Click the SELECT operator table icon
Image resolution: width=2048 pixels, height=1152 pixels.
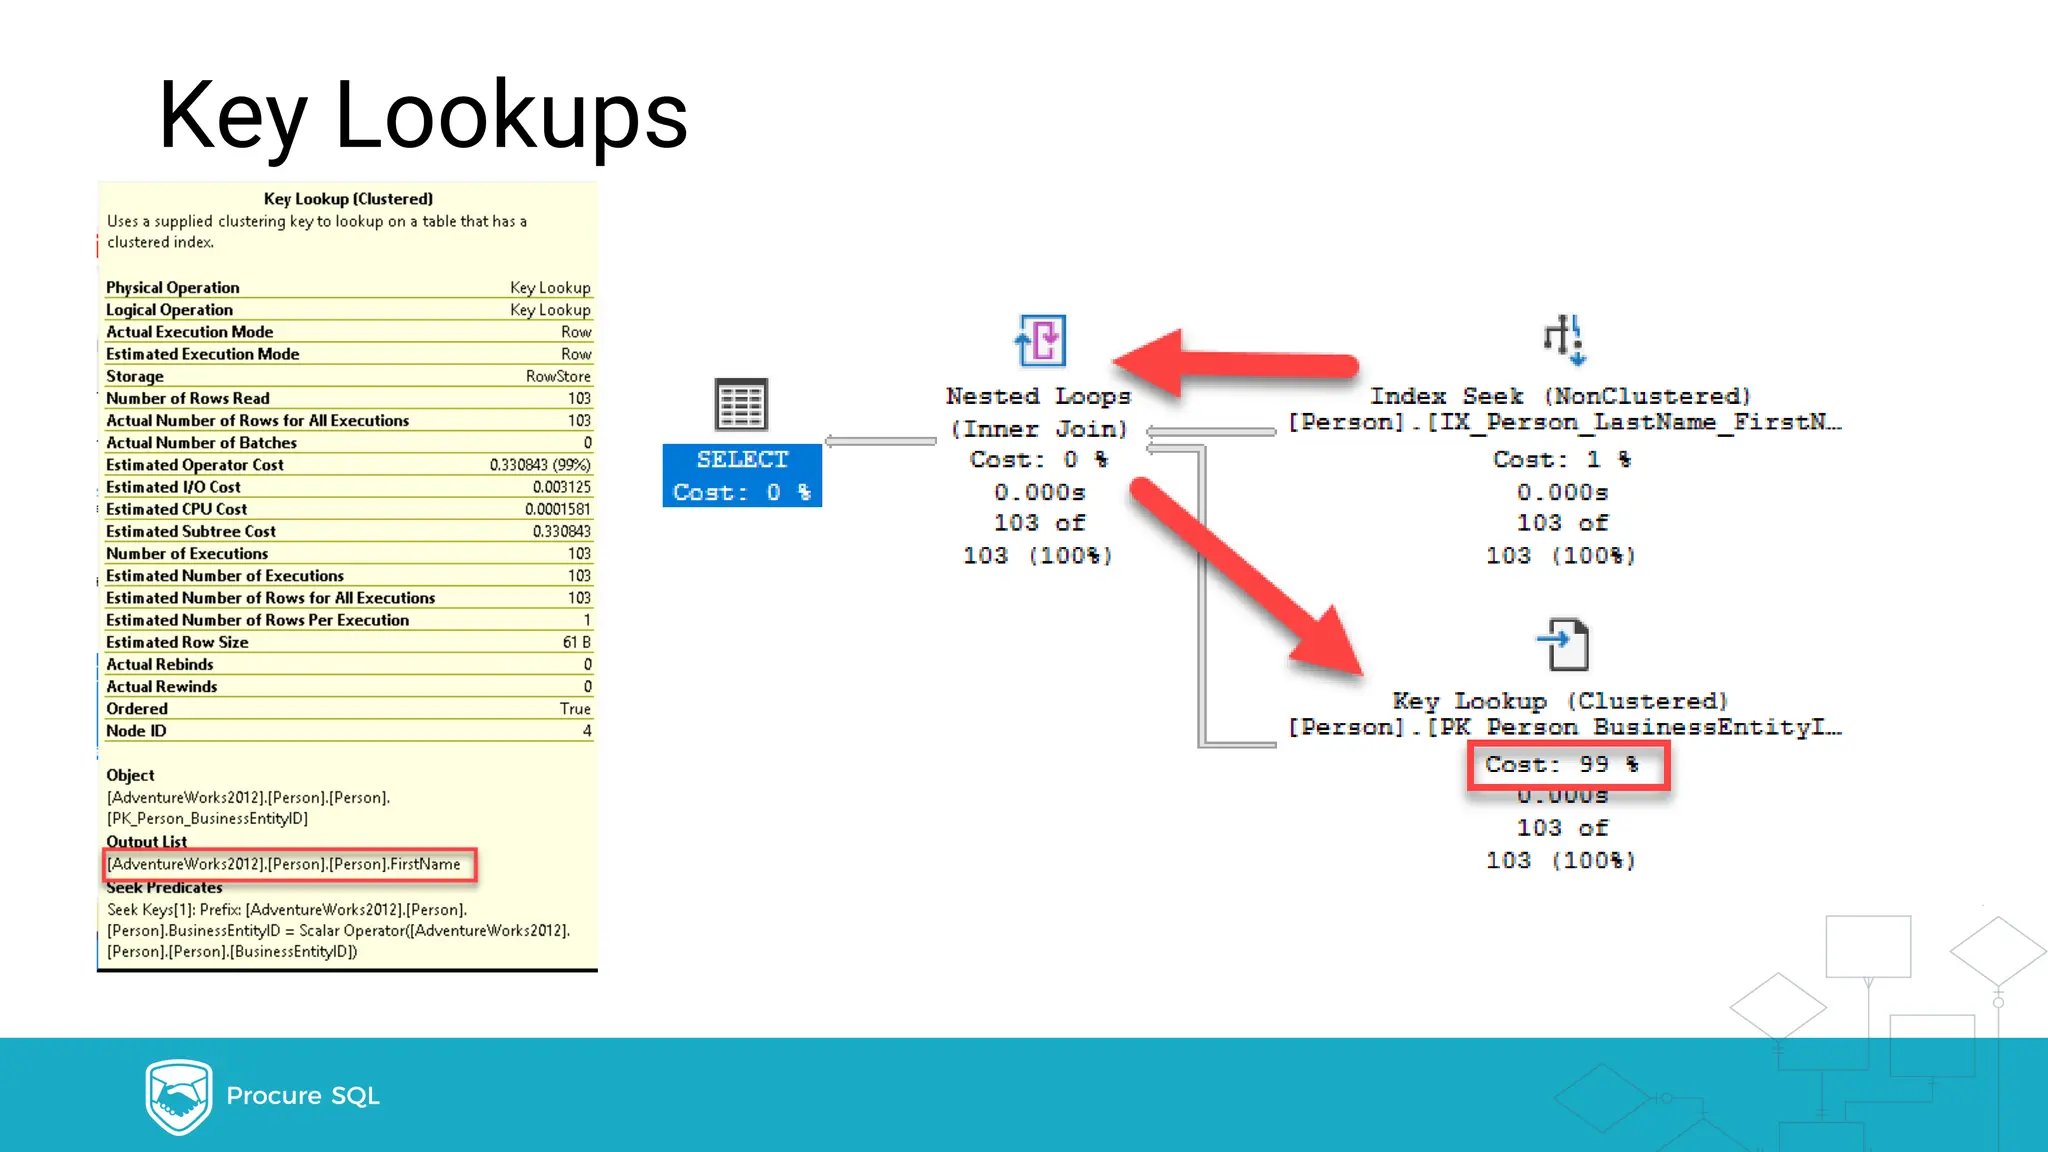pyautogui.click(x=741, y=404)
